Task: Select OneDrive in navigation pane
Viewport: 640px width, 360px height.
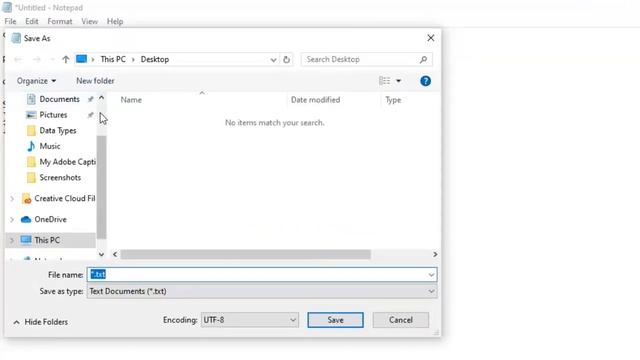Action: coord(50,220)
